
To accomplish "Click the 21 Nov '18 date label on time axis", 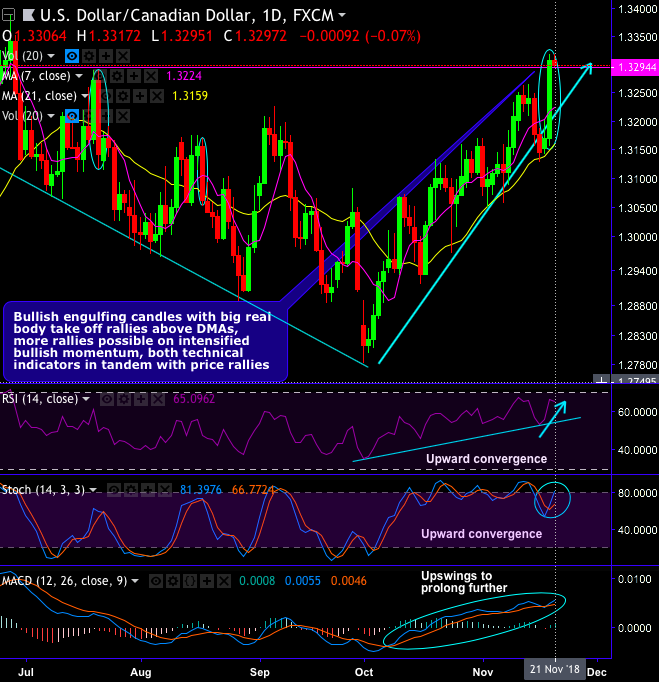I will (x=555, y=669).
